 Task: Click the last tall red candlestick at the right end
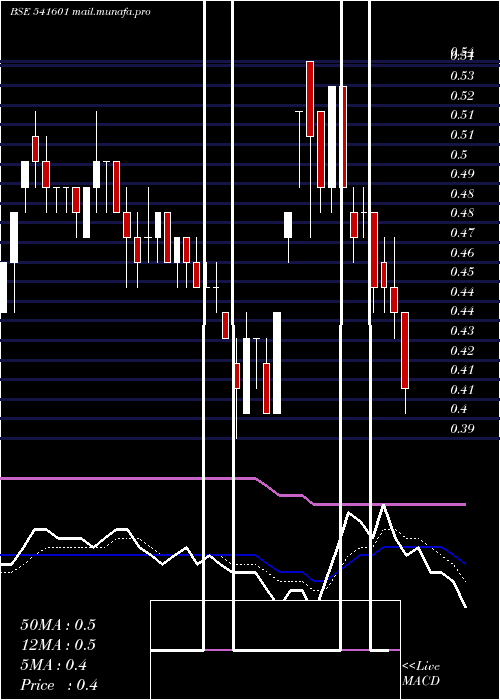pyautogui.click(x=405, y=350)
